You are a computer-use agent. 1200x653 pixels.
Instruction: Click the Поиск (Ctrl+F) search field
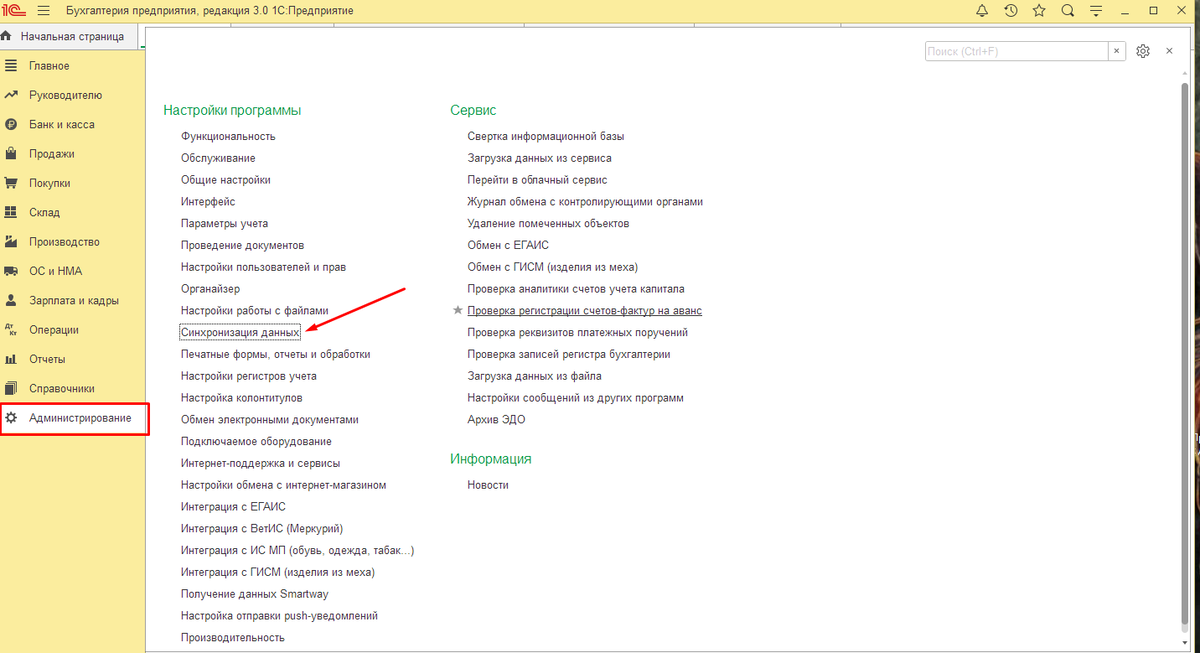point(1016,51)
